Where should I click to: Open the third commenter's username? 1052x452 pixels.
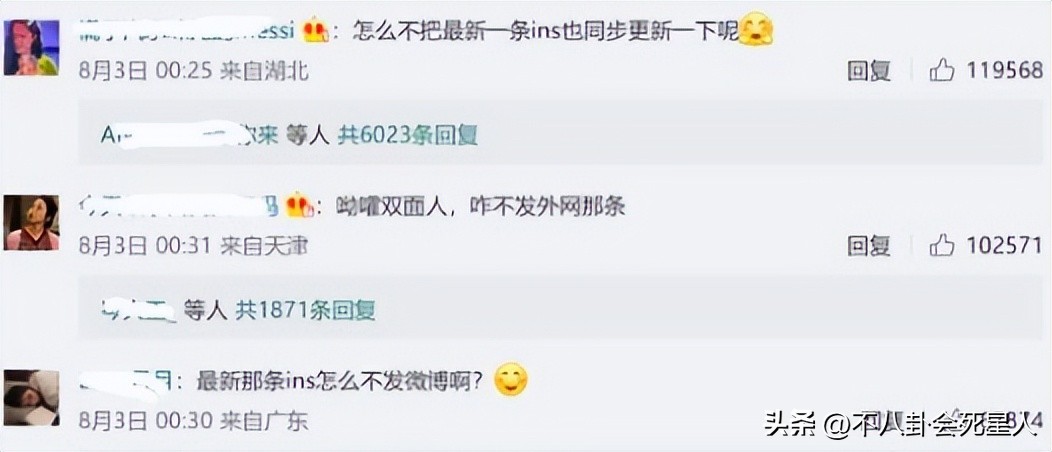tap(129, 382)
